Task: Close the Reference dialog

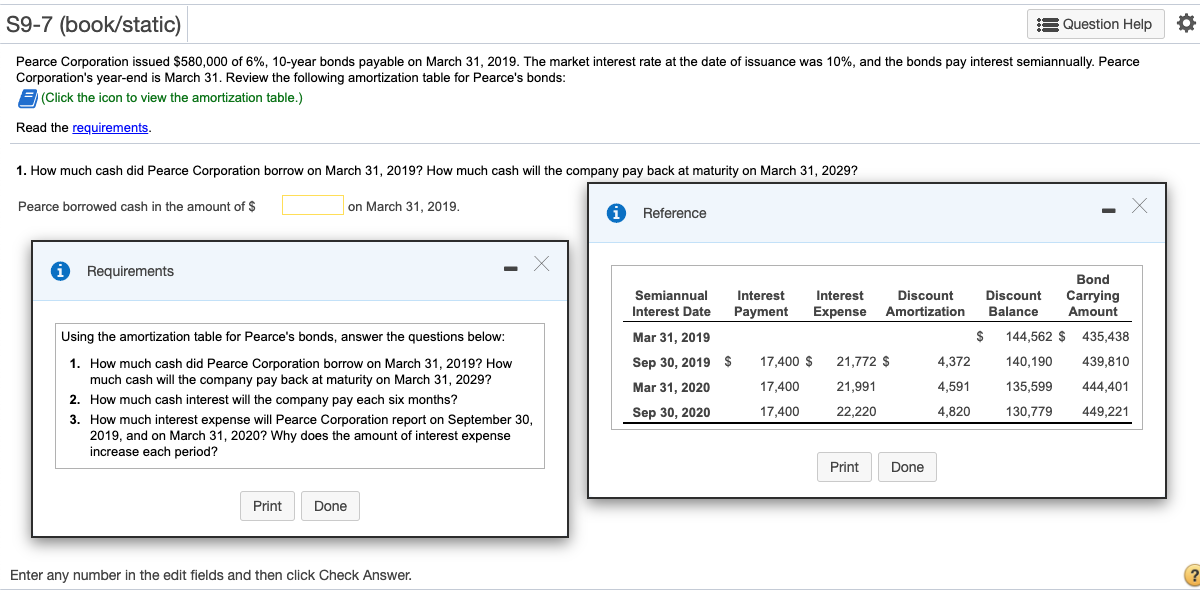Action: click(x=1140, y=206)
